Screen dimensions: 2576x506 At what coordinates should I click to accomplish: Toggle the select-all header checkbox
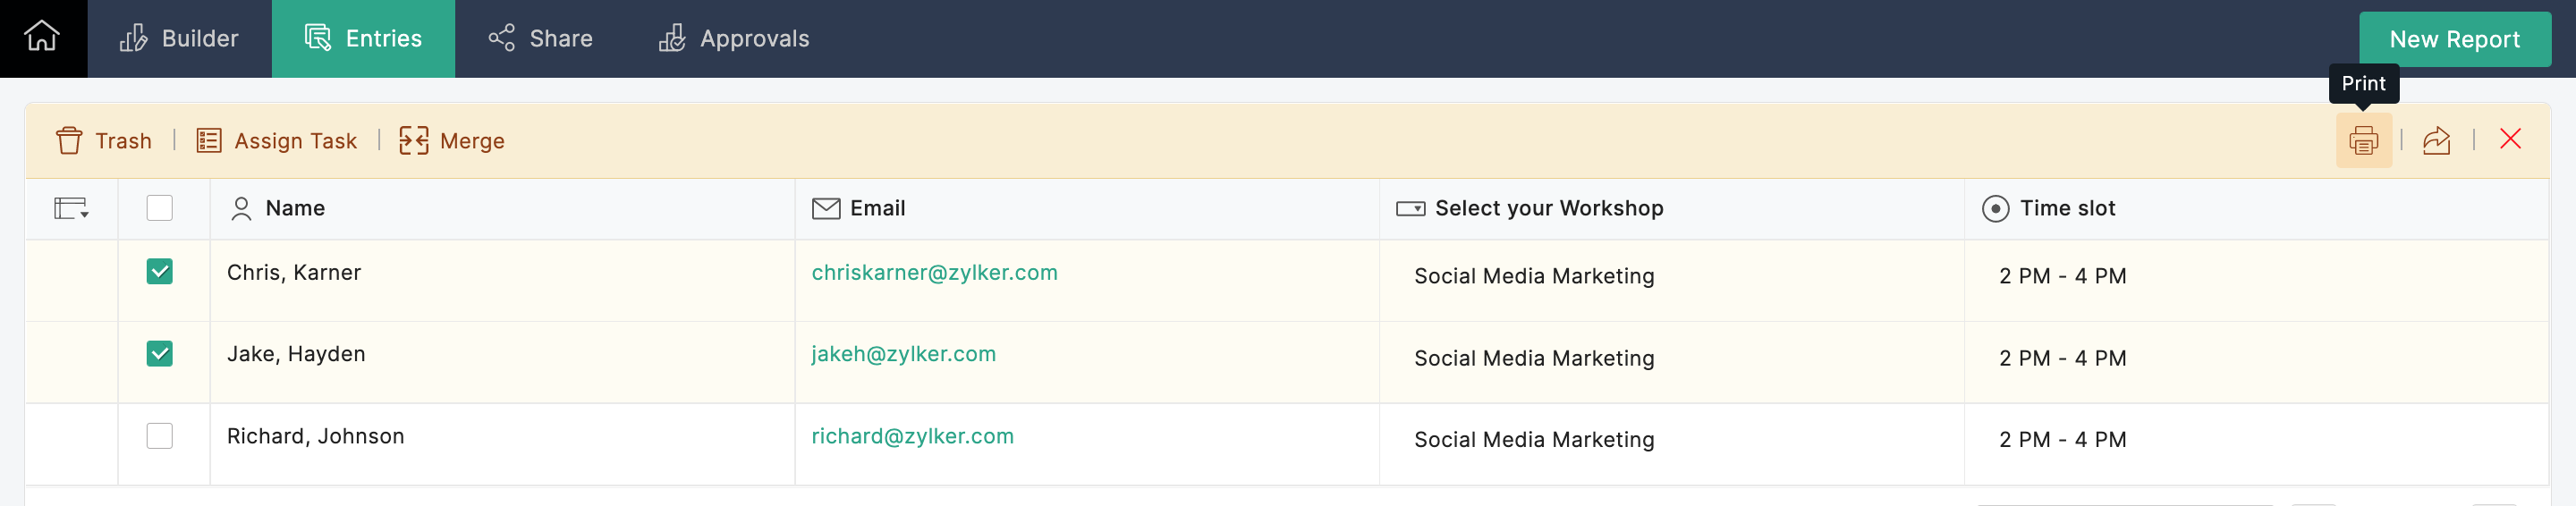tap(160, 208)
